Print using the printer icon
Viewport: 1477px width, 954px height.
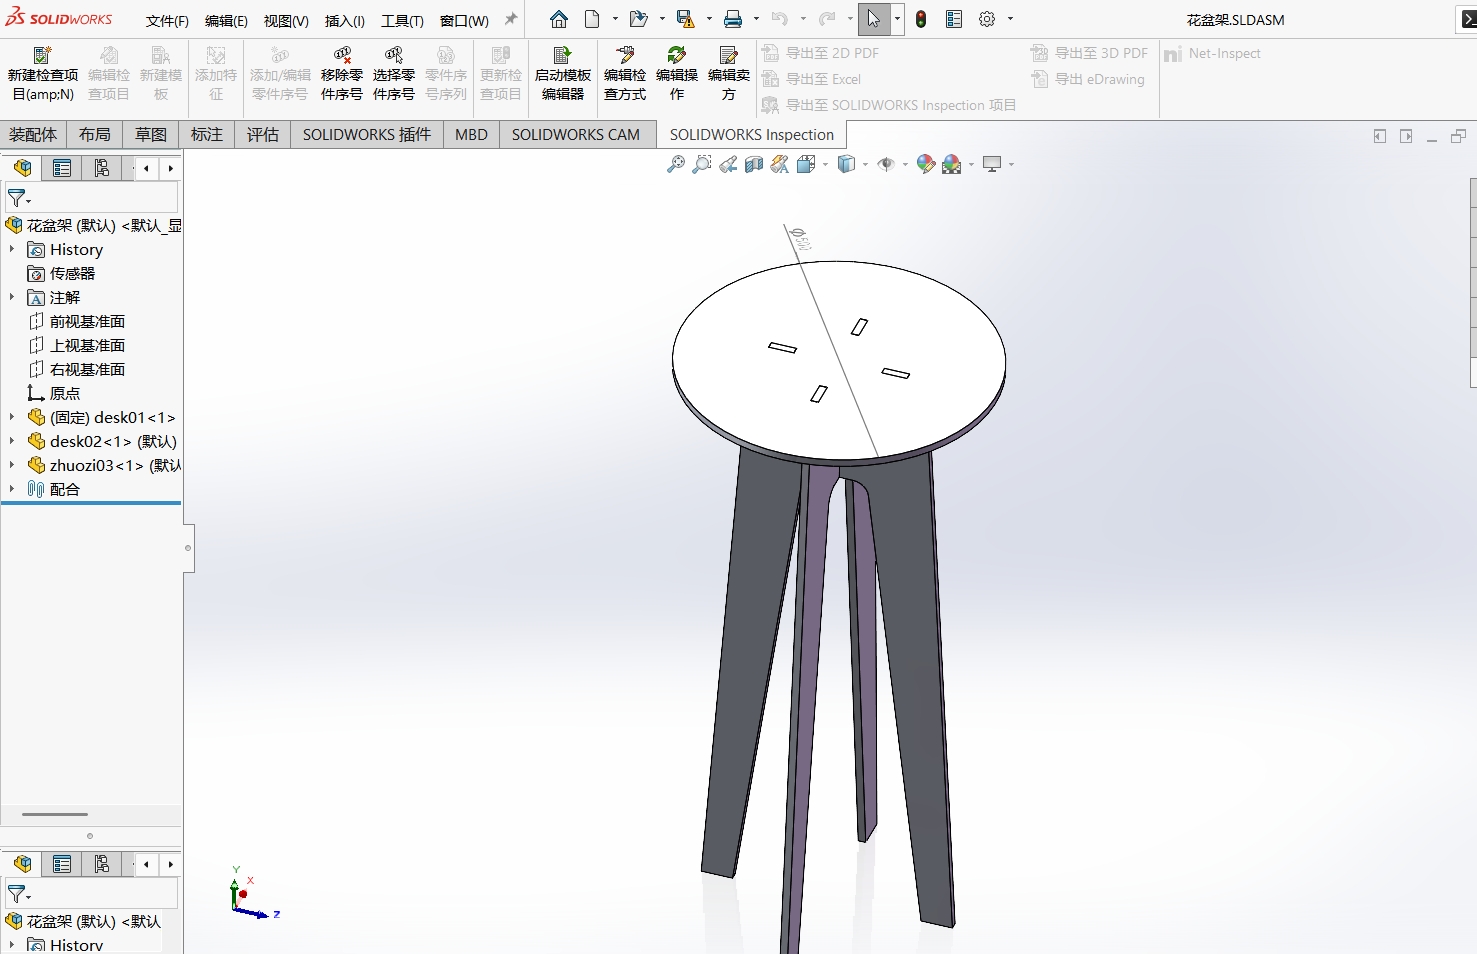733,19
